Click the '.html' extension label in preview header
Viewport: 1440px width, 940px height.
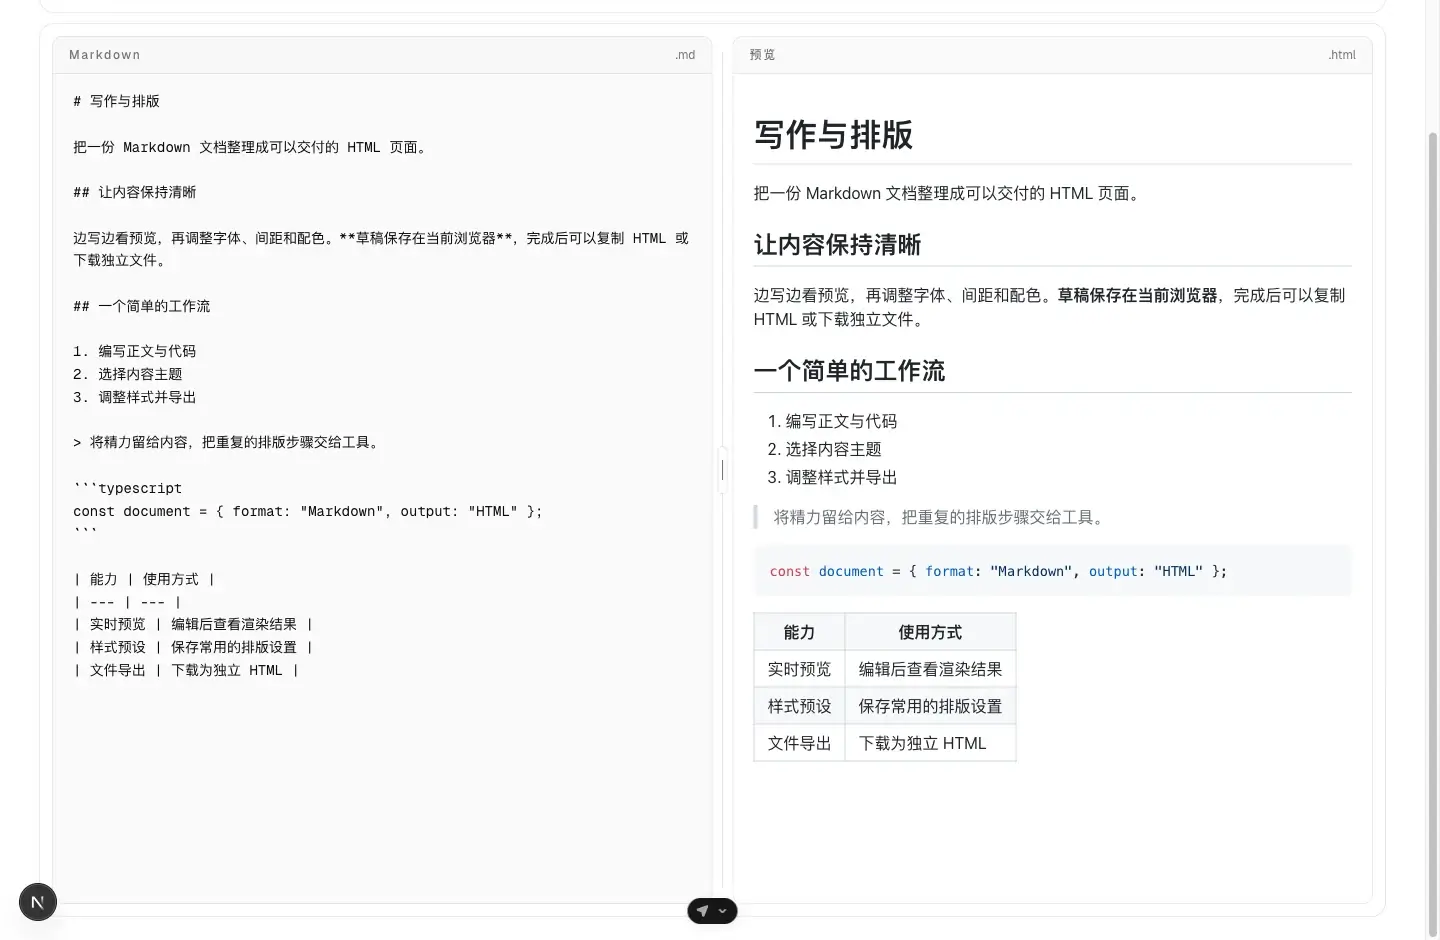pos(1342,55)
